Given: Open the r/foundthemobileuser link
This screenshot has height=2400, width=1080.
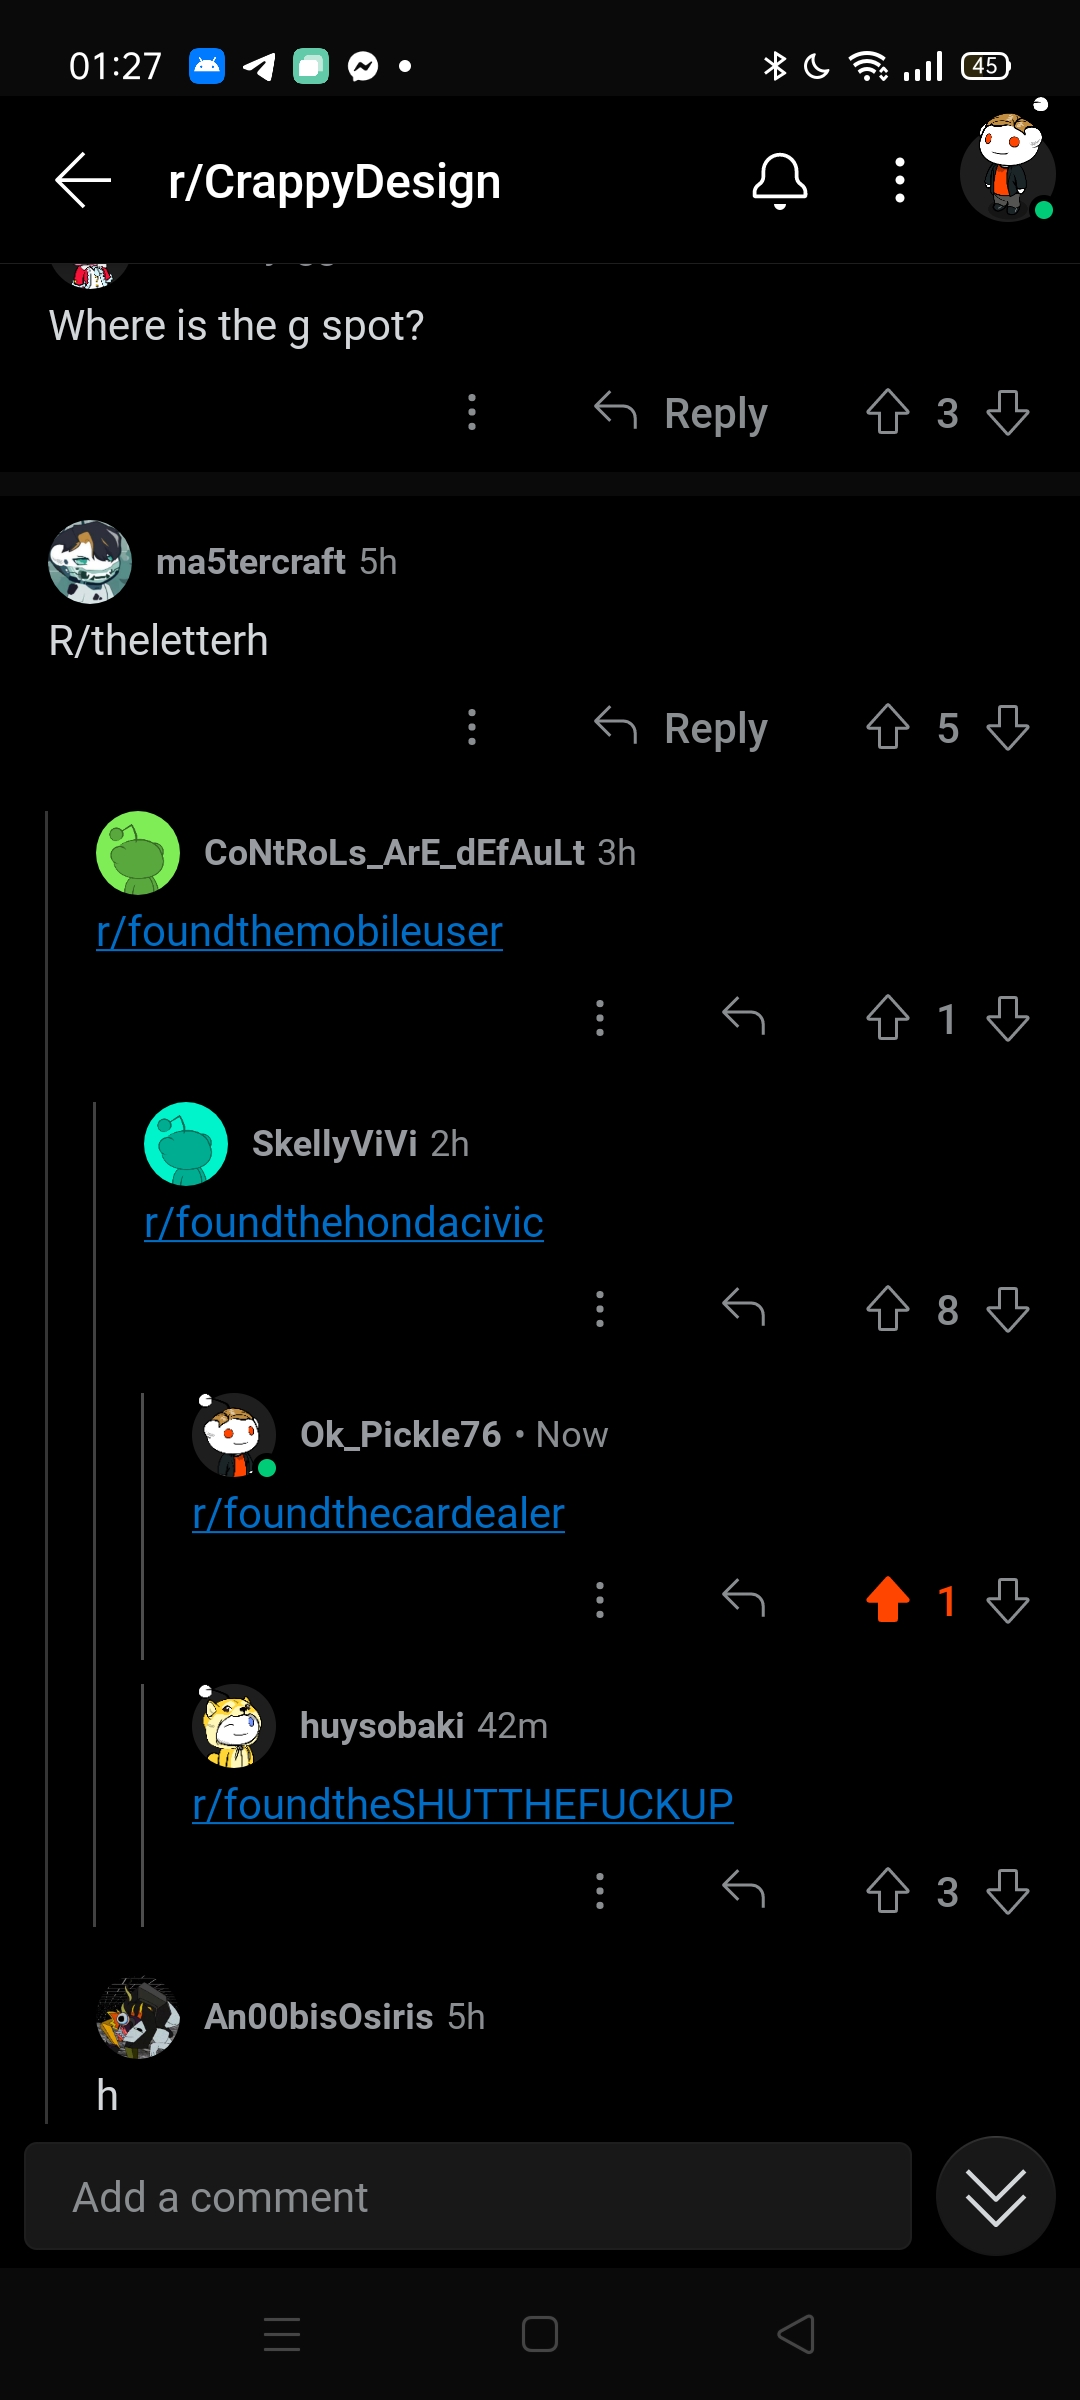Looking at the screenshot, I should 299,931.
